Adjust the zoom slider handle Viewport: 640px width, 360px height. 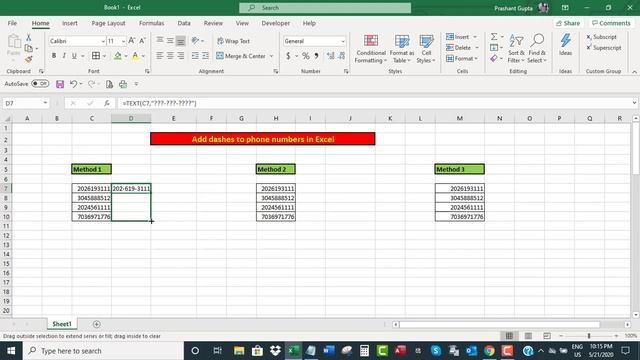point(589,336)
